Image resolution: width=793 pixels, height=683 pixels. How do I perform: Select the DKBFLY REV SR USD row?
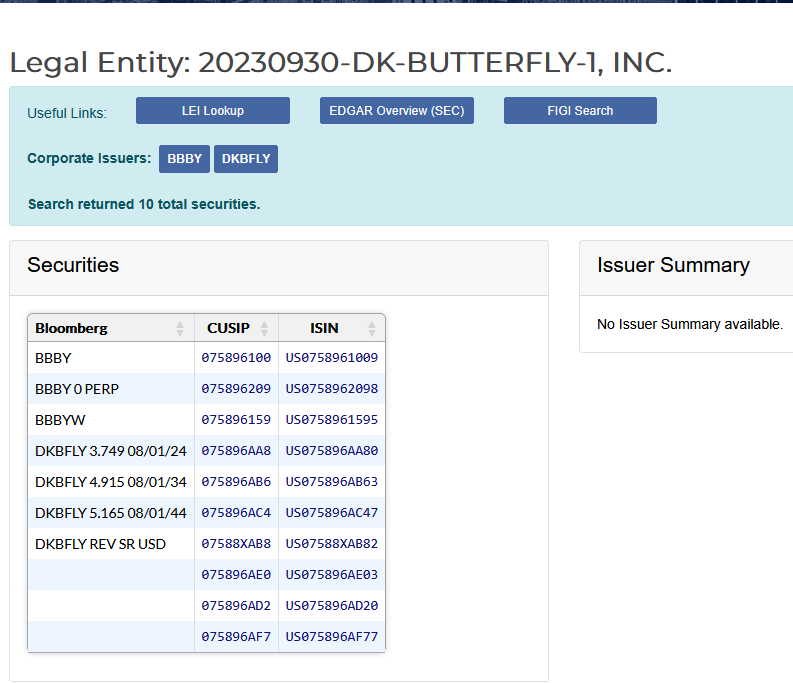[x=206, y=544]
